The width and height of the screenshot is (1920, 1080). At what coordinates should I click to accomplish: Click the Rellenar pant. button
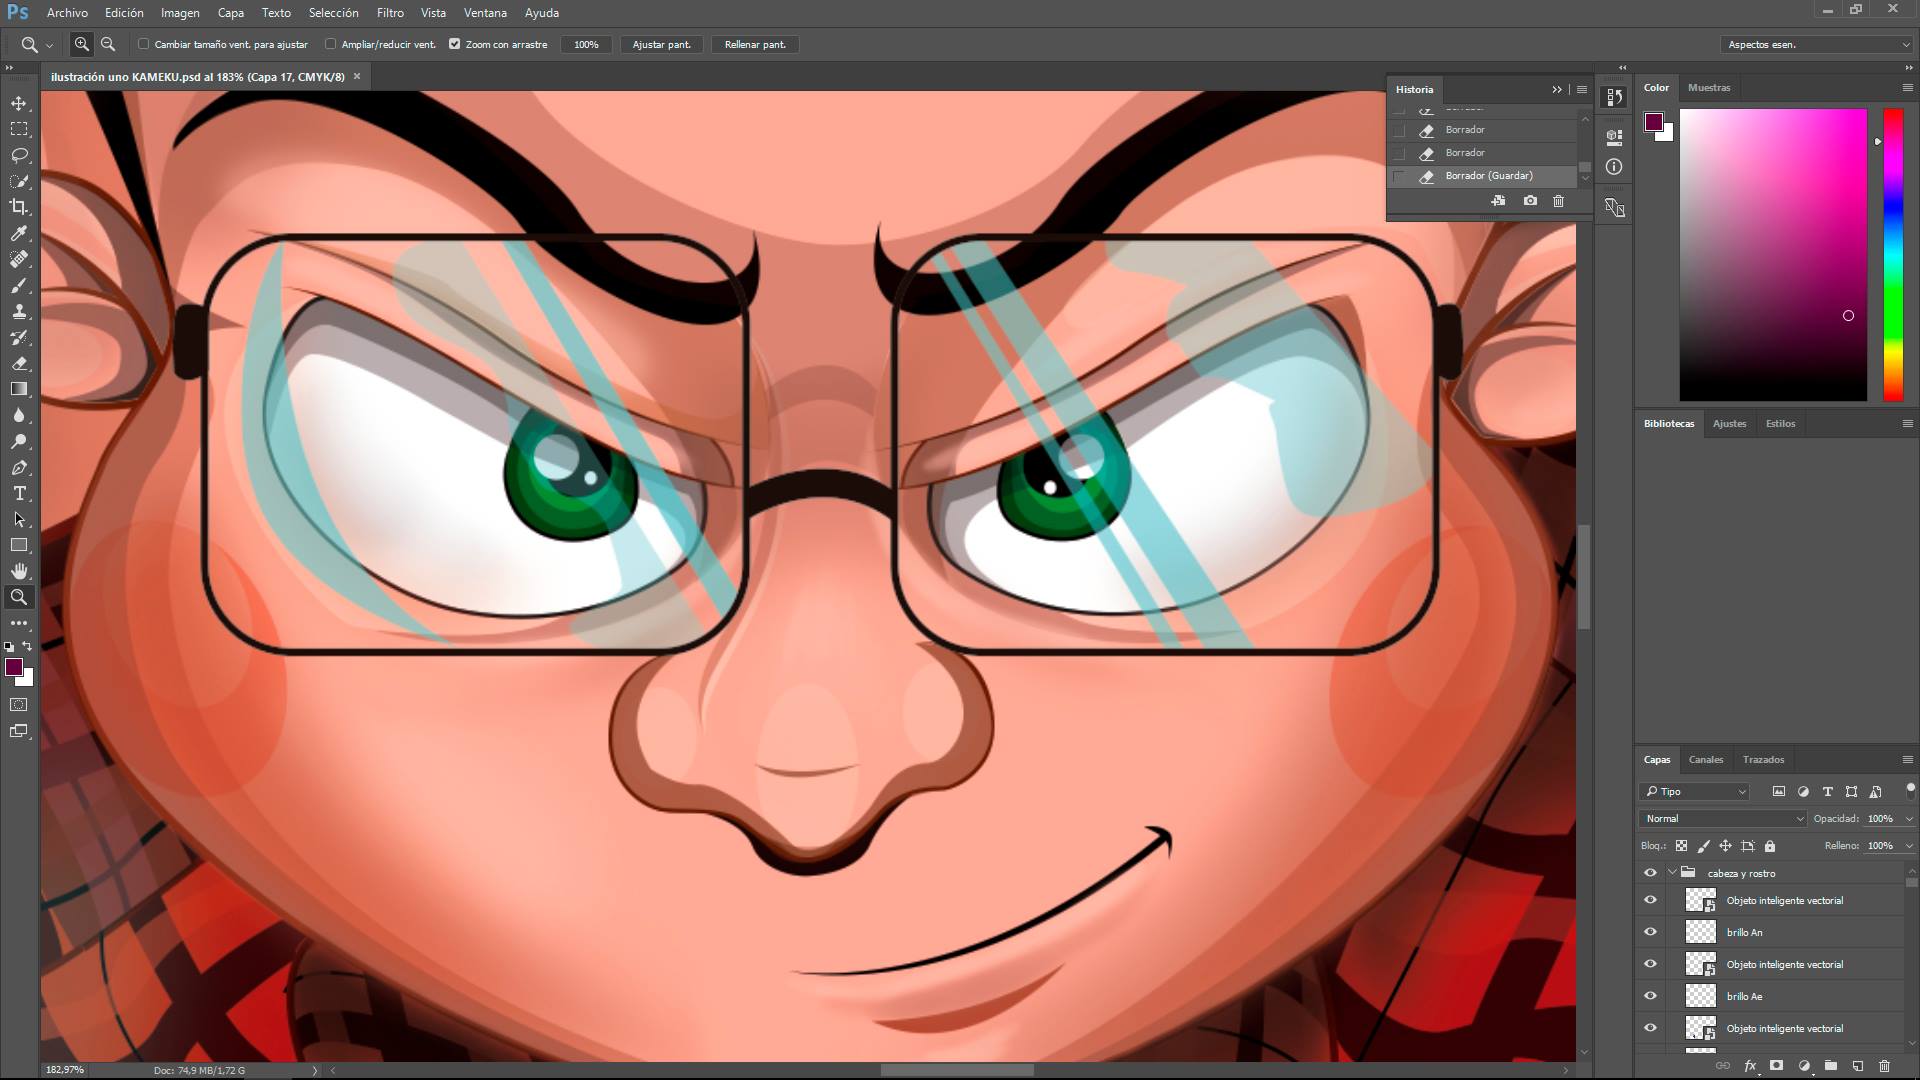point(754,44)
